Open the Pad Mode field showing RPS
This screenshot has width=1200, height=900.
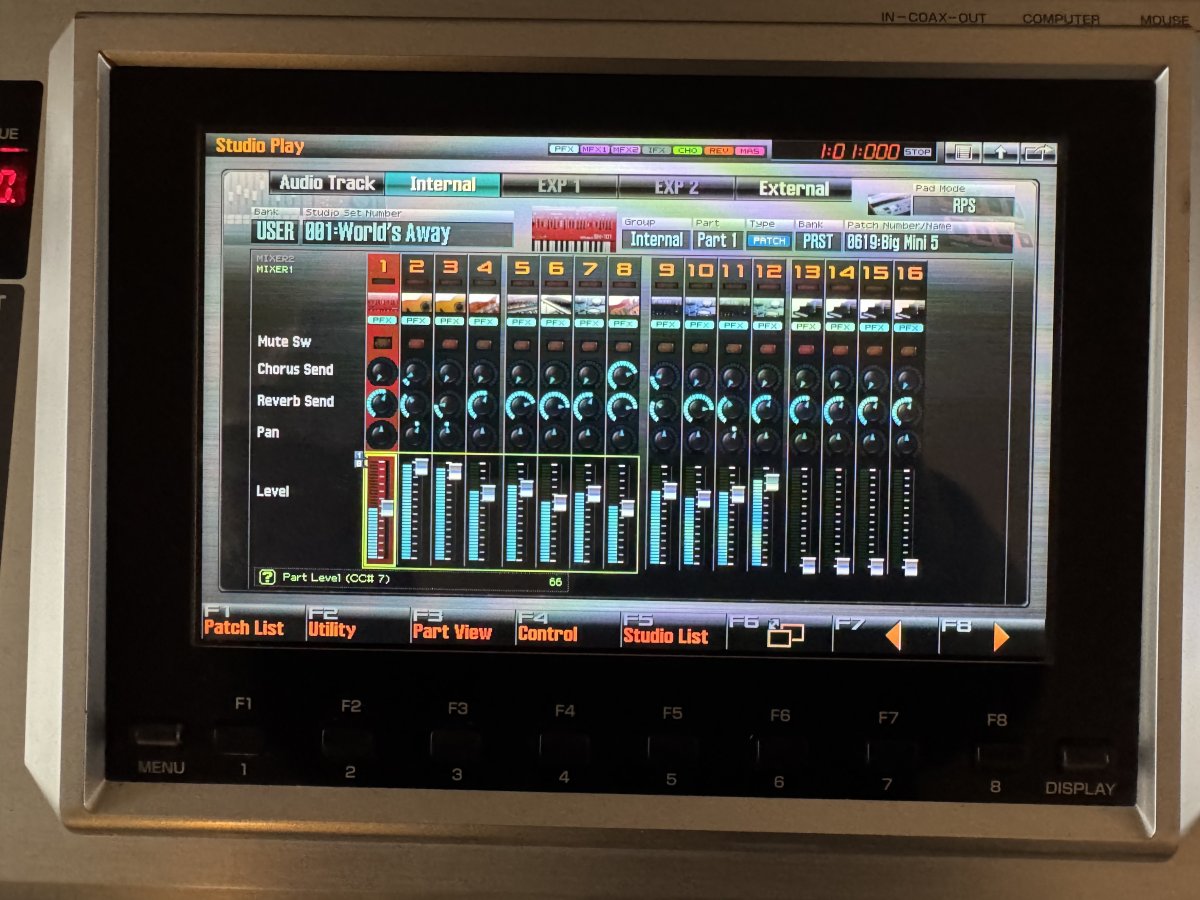point(963,206)
